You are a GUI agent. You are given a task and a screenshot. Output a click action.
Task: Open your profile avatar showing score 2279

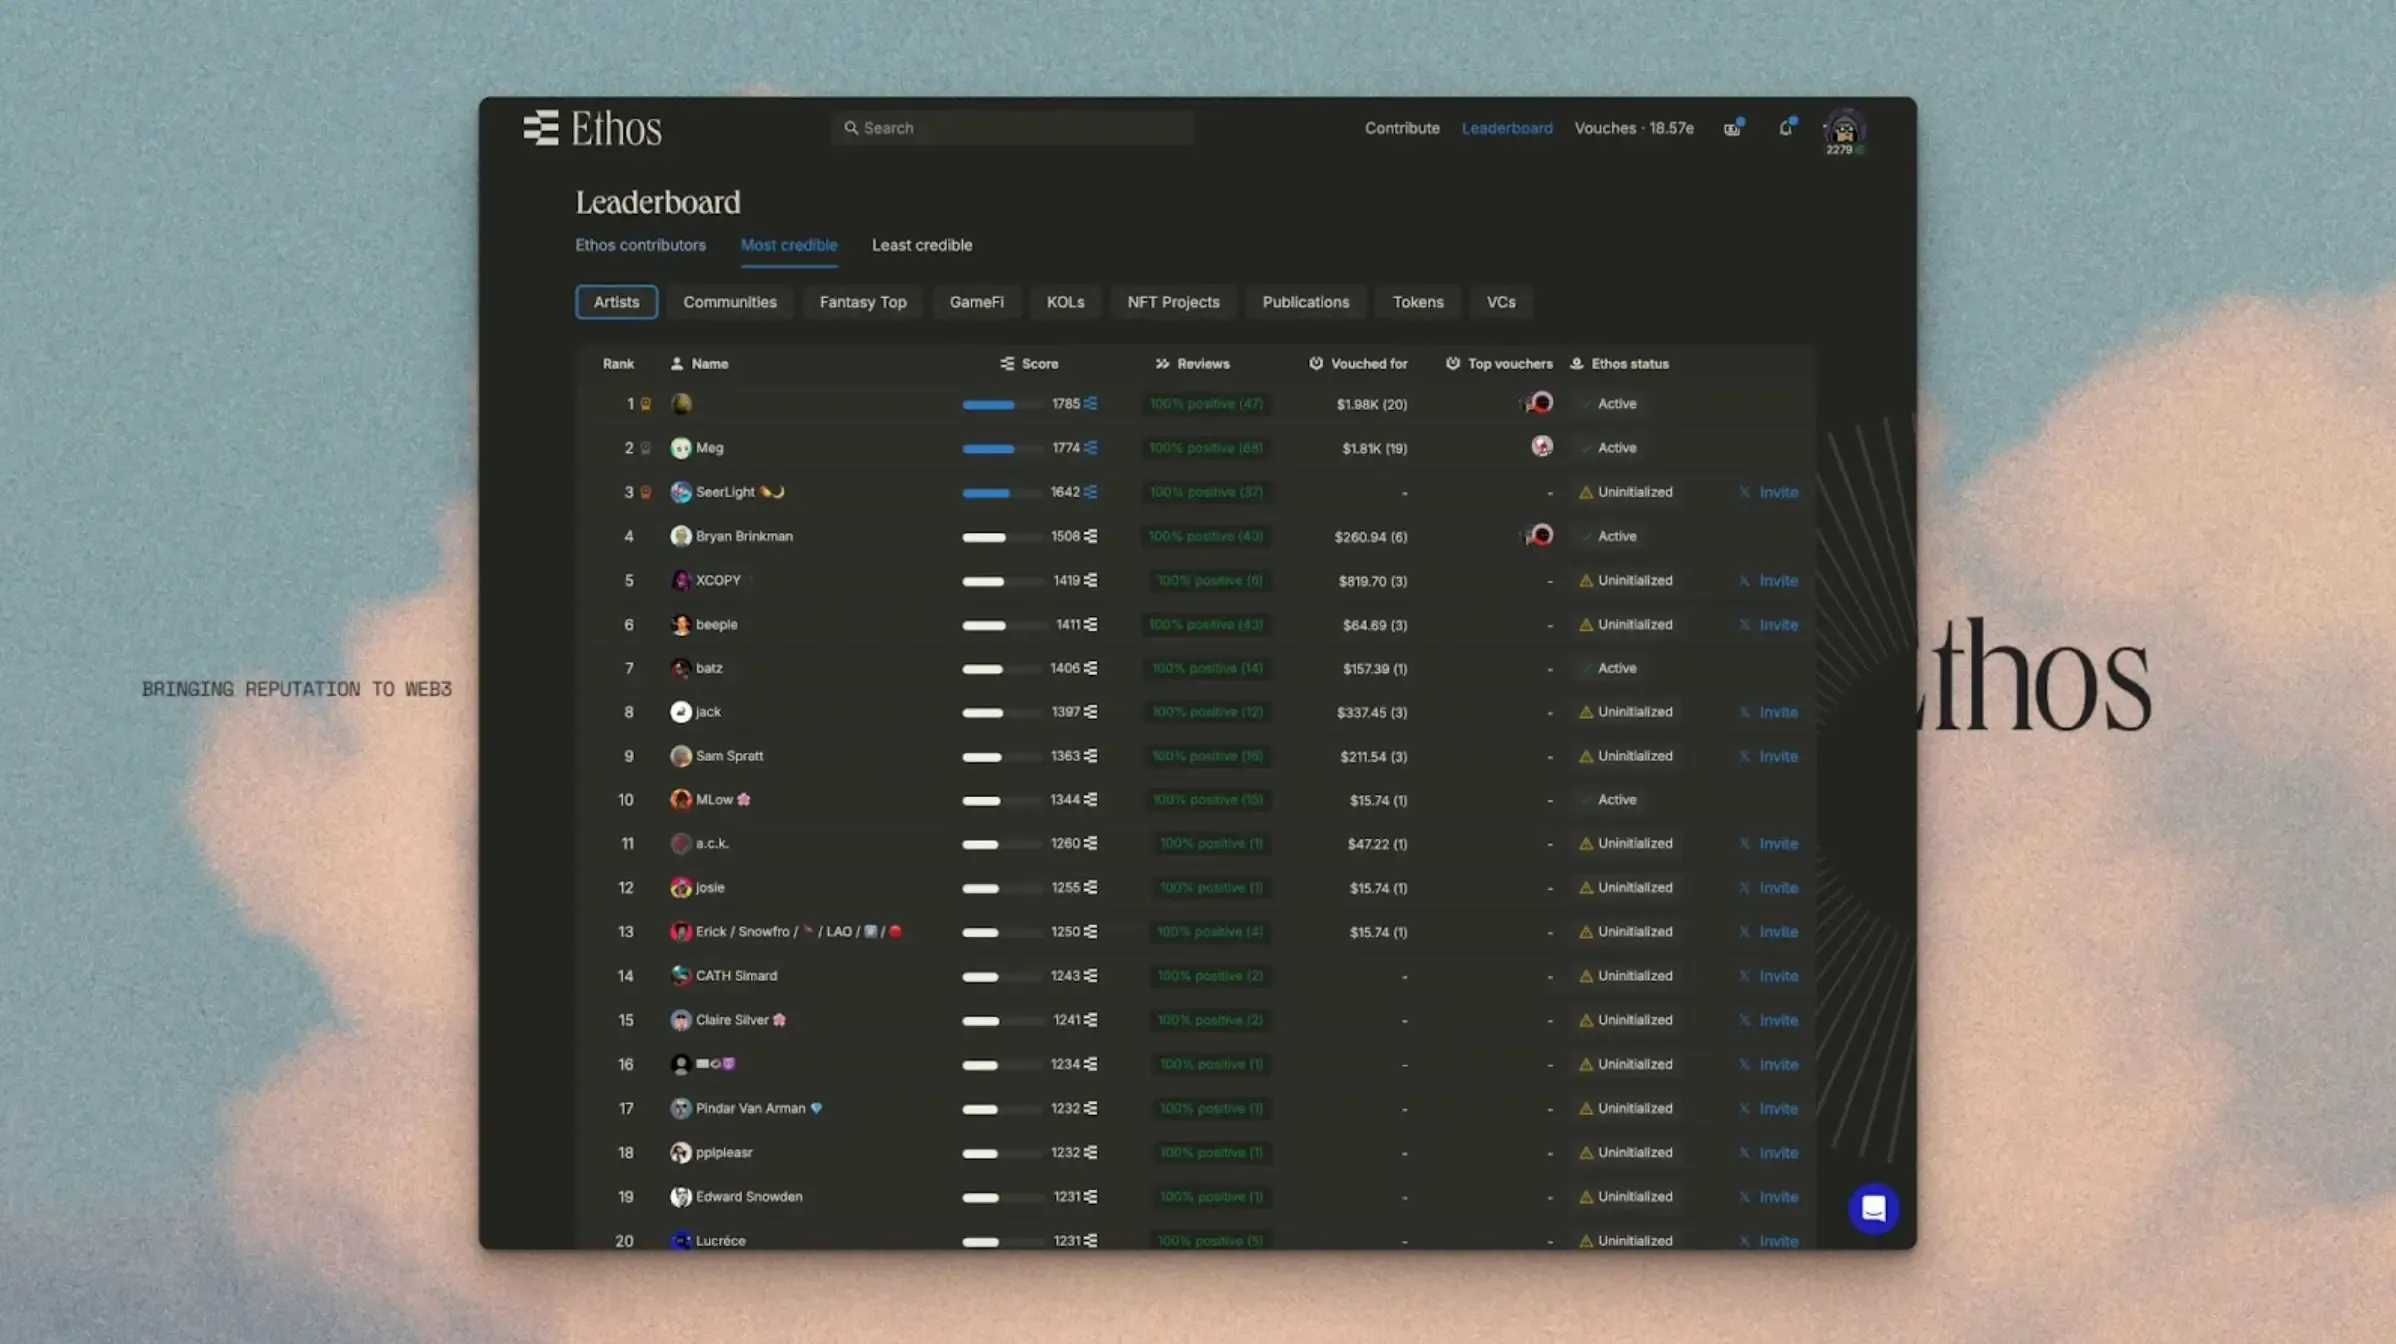(x=1844, y=130)
